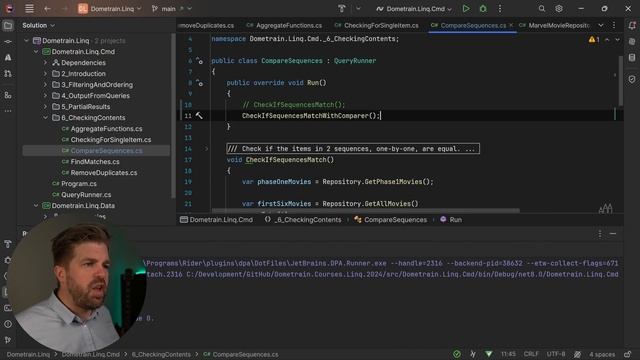Click the 4 spaces indent setting
The width and height of the screenshot is (640, 360).
coord(602,354)
